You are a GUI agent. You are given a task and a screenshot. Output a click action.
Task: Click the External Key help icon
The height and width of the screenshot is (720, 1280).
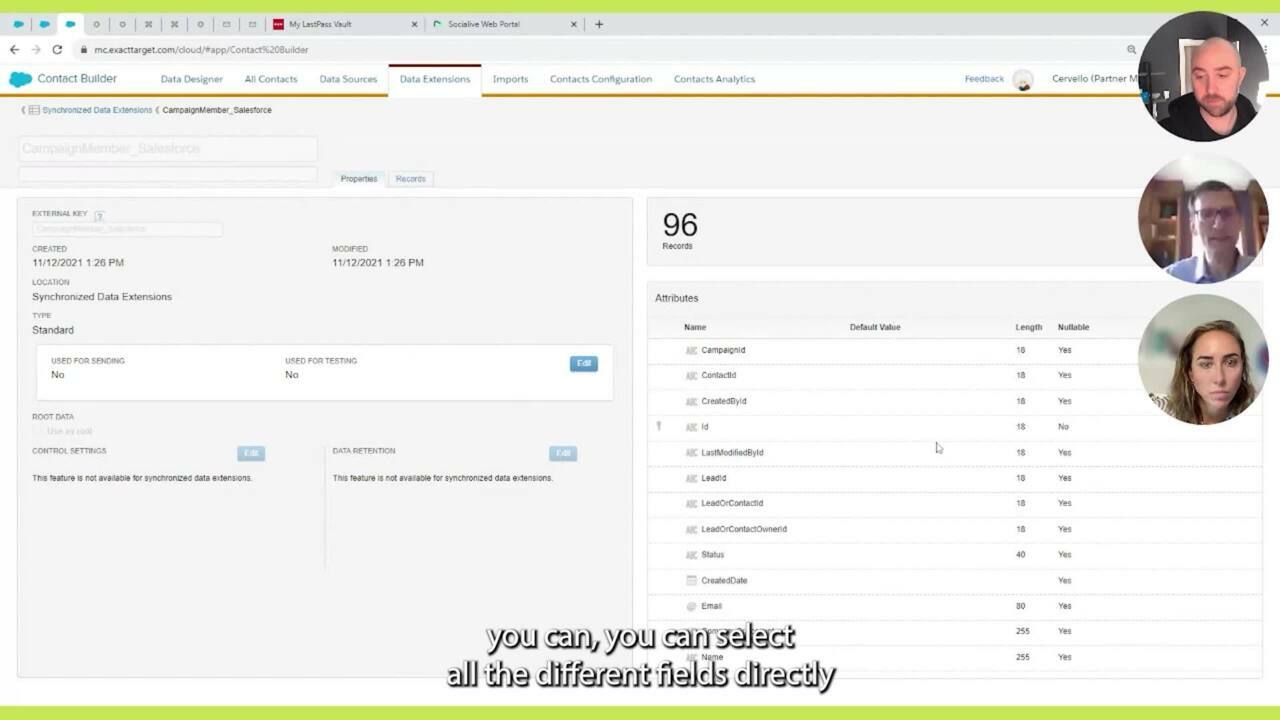click(x=99, y=215)
